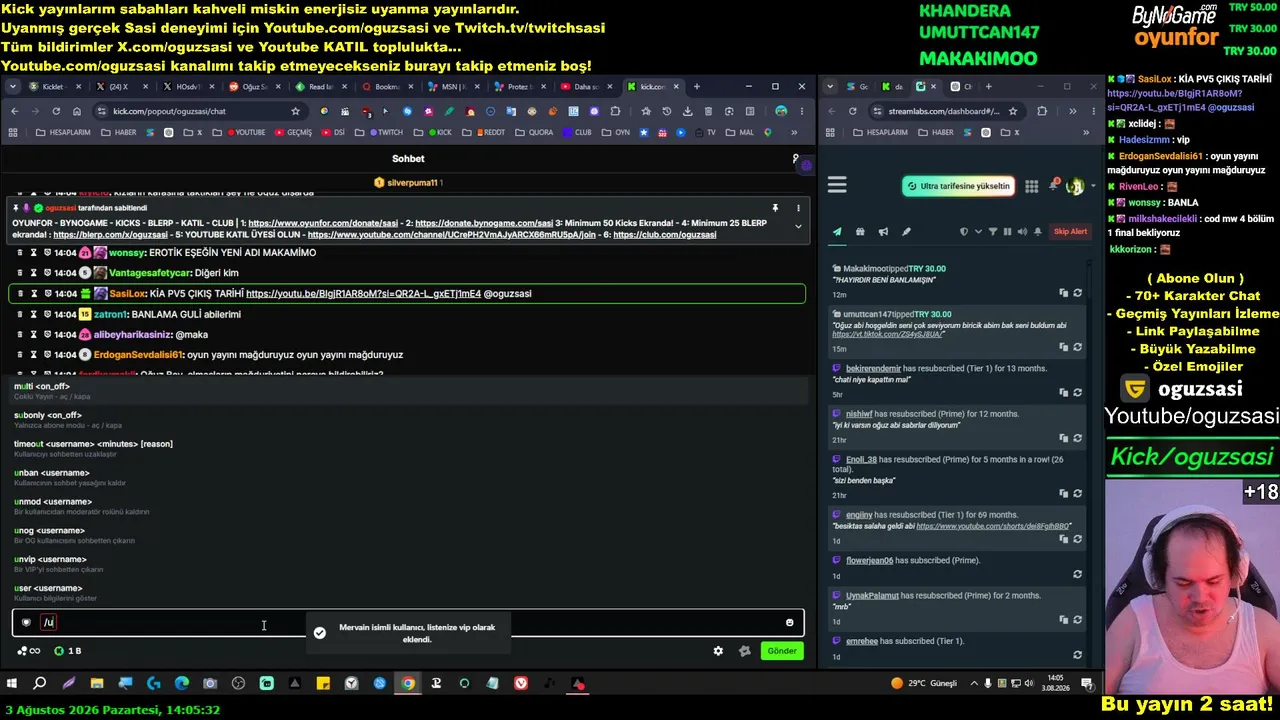Copy the umuttcan147 tip event
The height and width of the screenshot is (720, 1280).
pyautogui.click(x=1064, y=348)
